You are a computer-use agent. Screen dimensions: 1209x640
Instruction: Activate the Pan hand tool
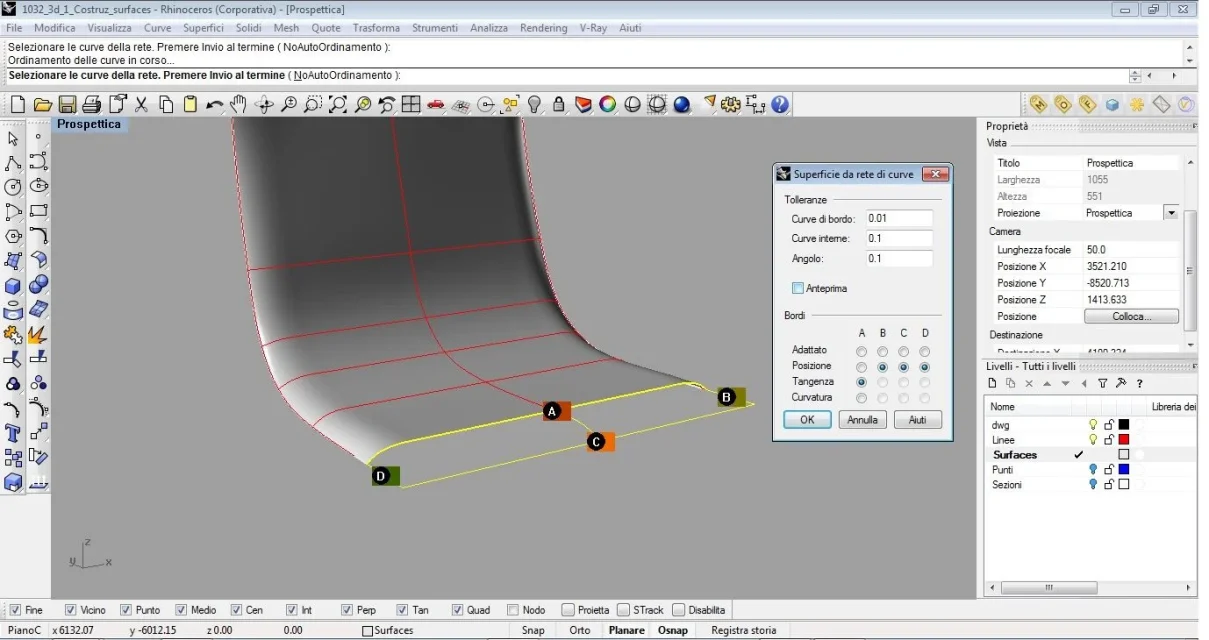(x=239, y=104)
